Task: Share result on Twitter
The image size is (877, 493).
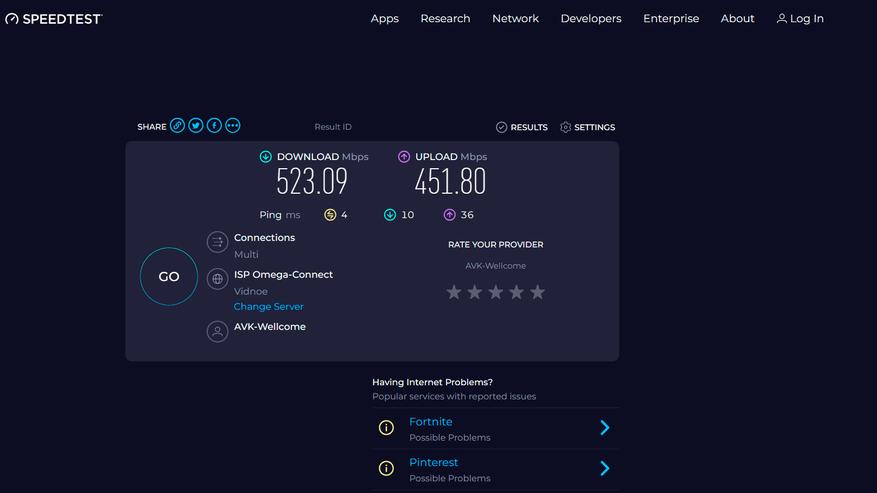Action: (x=196, y=126)
